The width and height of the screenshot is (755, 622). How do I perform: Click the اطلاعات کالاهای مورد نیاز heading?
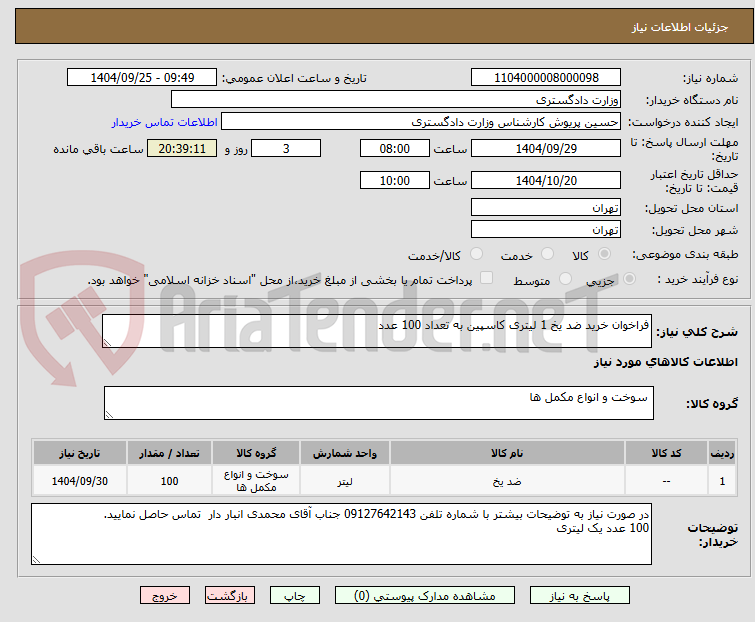point(665,362)
